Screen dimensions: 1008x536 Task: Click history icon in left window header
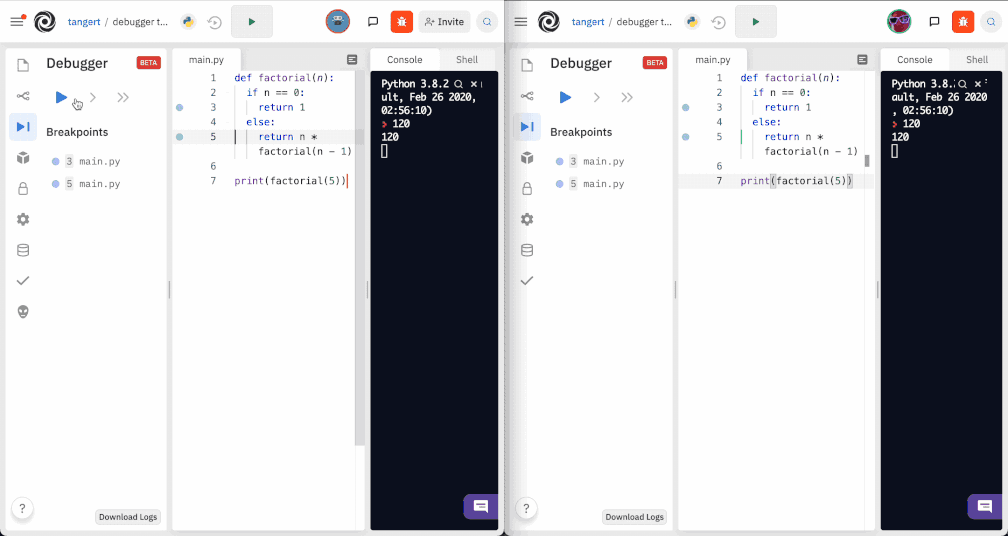(214, 21)
